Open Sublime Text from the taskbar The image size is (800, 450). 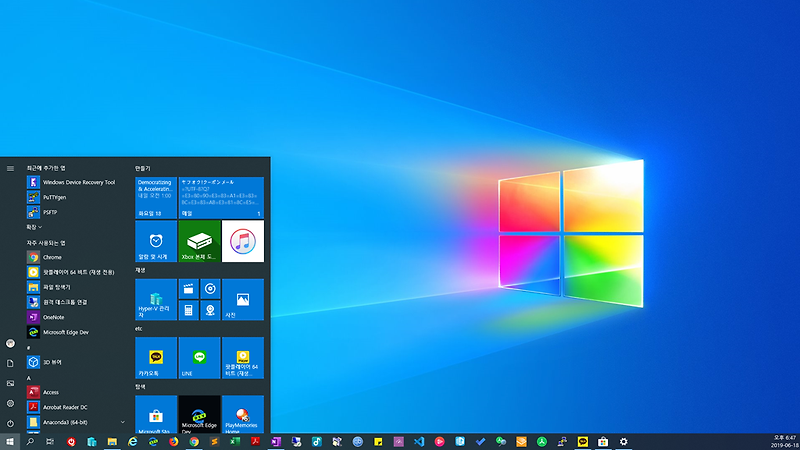(214, 442)
